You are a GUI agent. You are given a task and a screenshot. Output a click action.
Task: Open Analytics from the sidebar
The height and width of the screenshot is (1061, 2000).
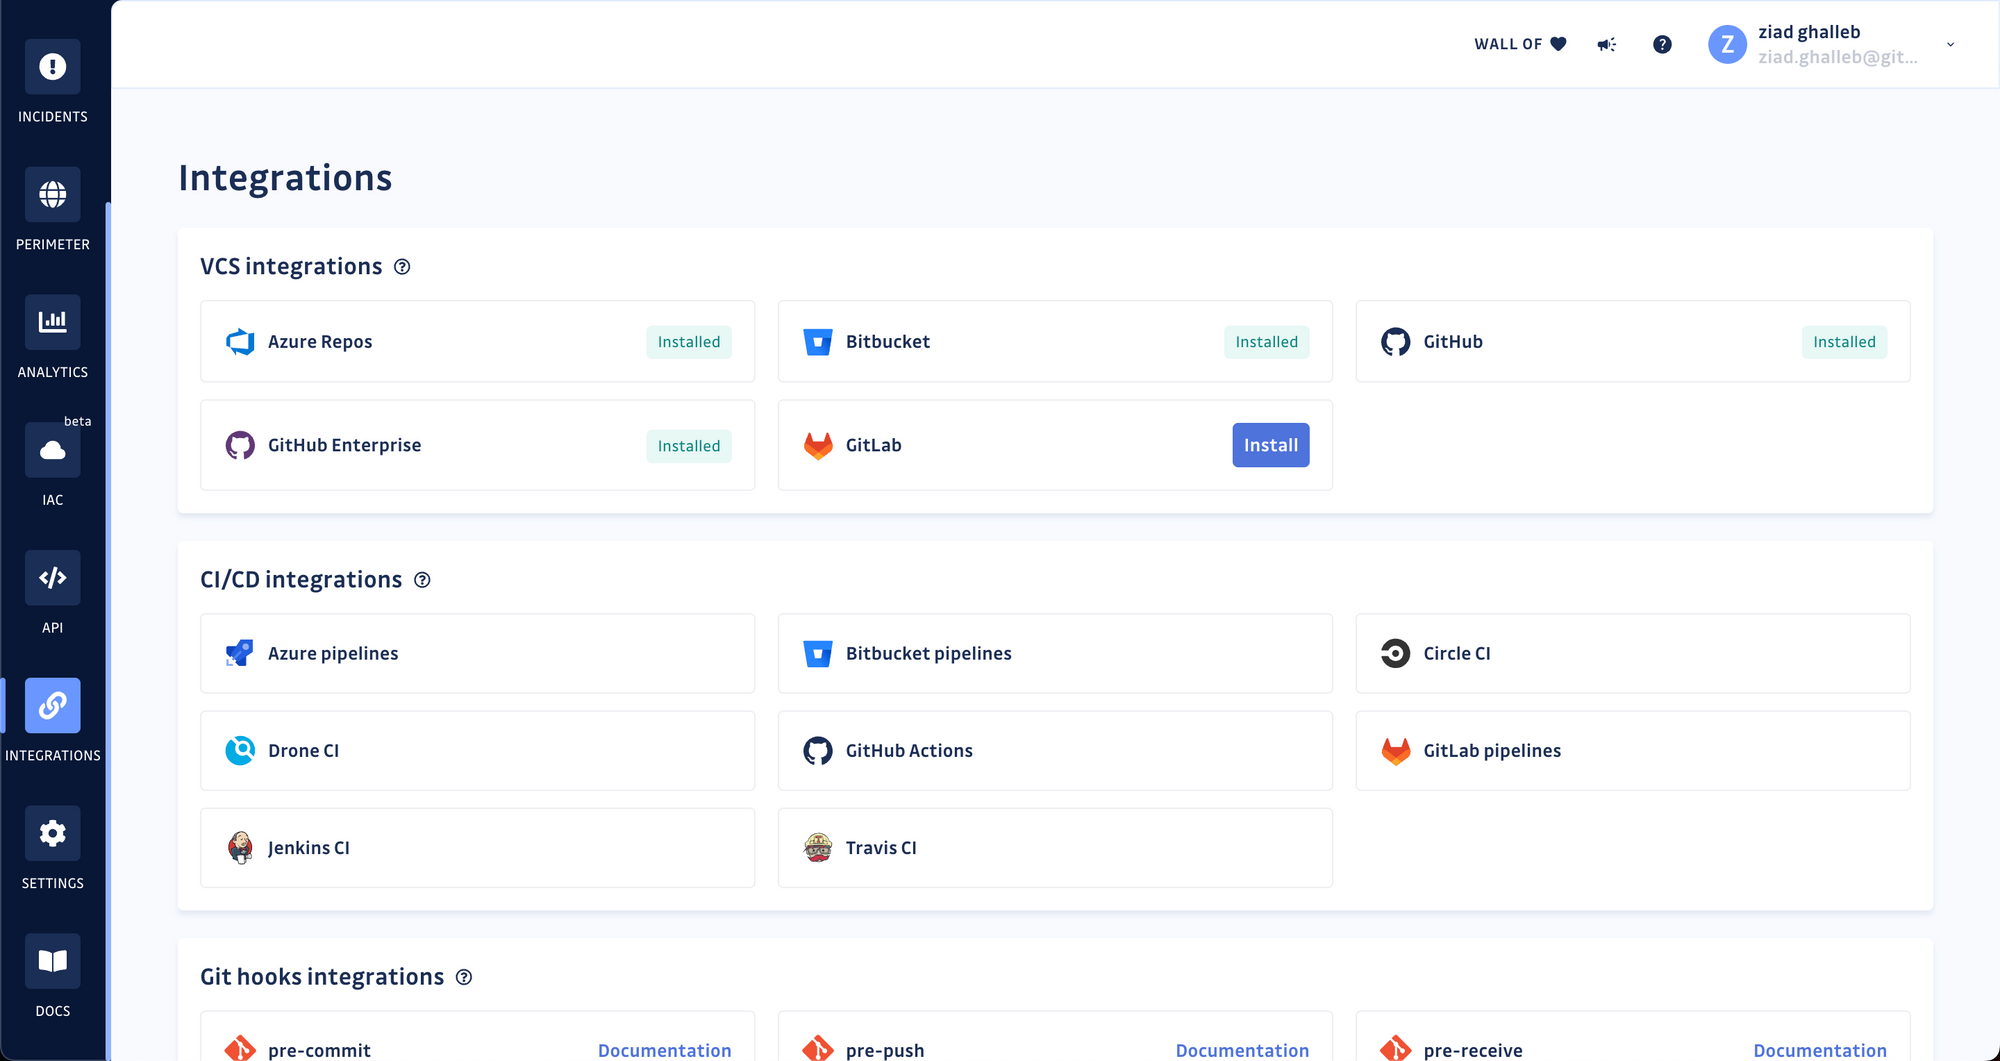click(x=52, y=322)
